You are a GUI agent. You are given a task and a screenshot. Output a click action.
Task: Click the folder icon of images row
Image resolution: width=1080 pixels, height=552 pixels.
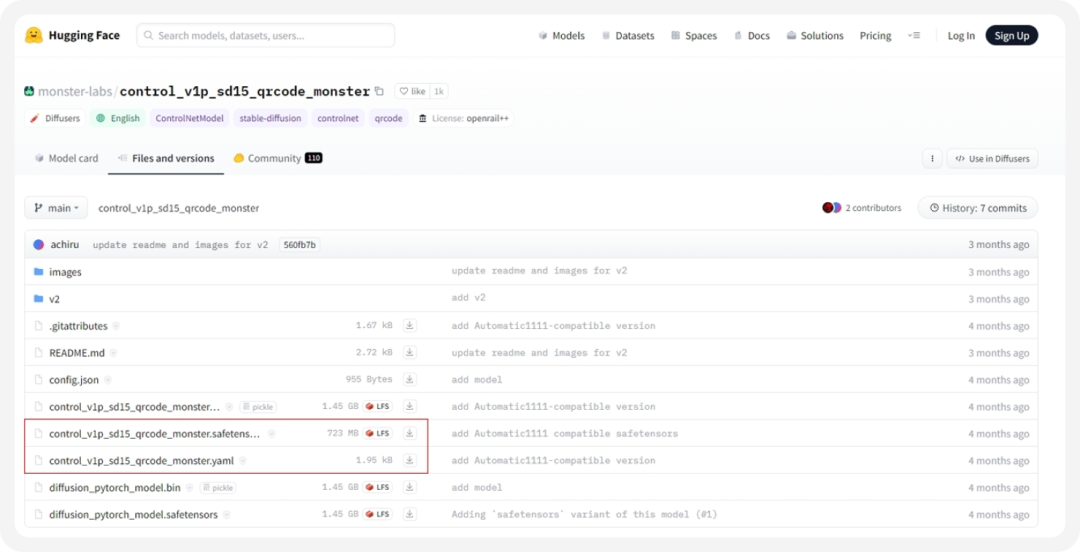tap(39, 272)
